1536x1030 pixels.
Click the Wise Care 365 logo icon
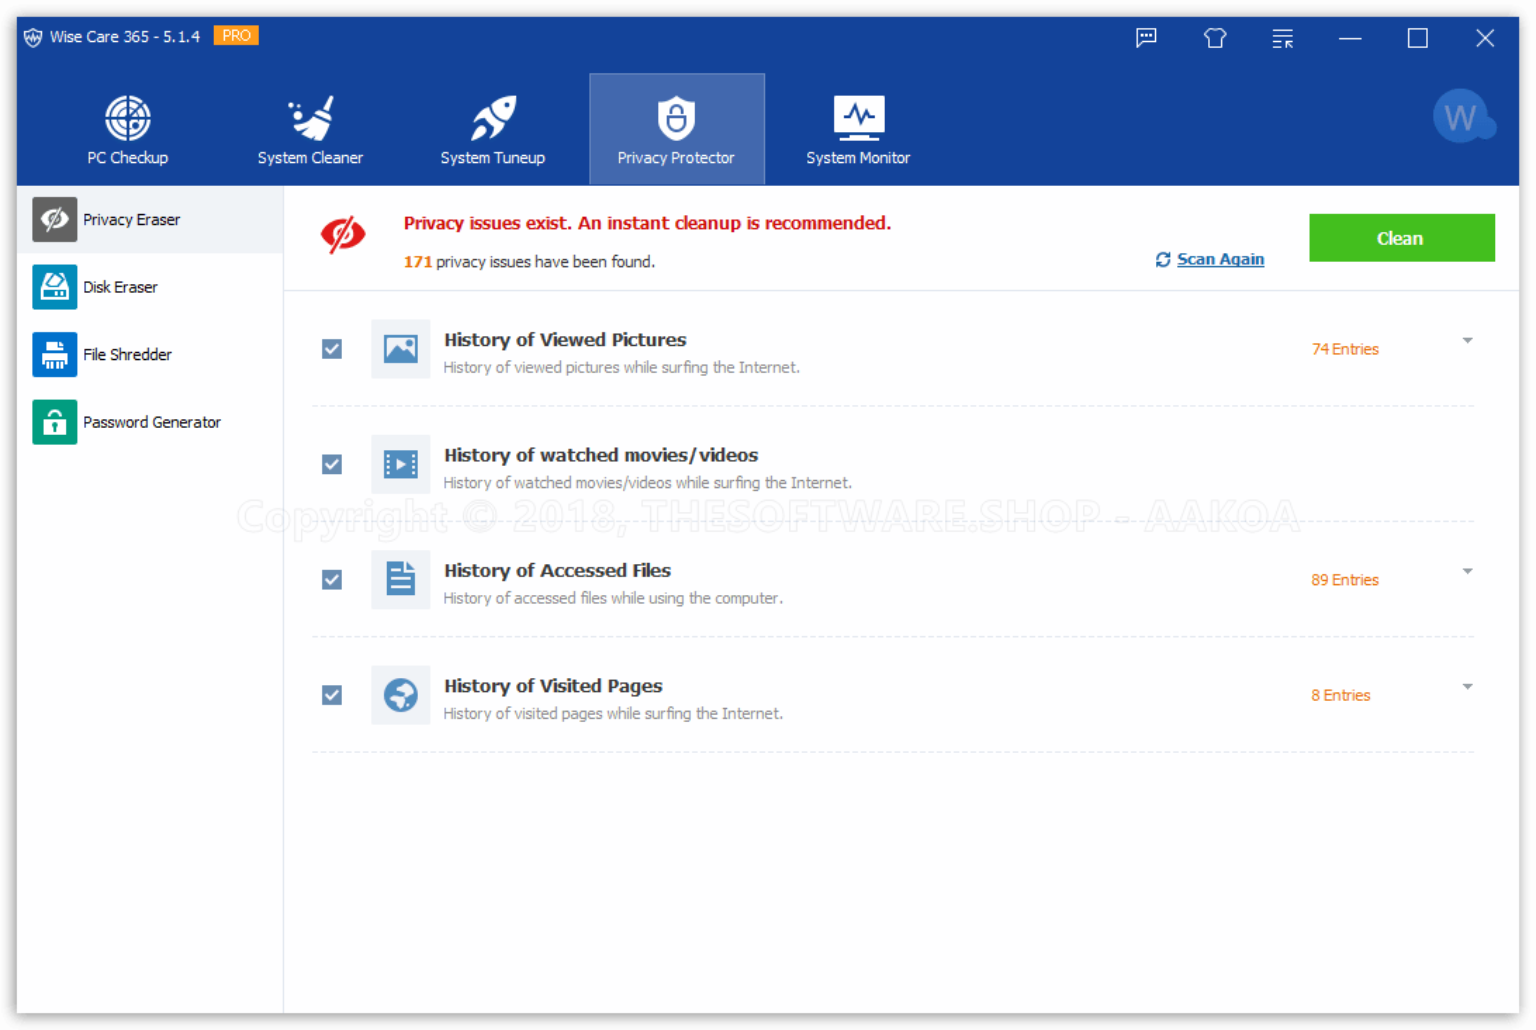coord(33,37)
